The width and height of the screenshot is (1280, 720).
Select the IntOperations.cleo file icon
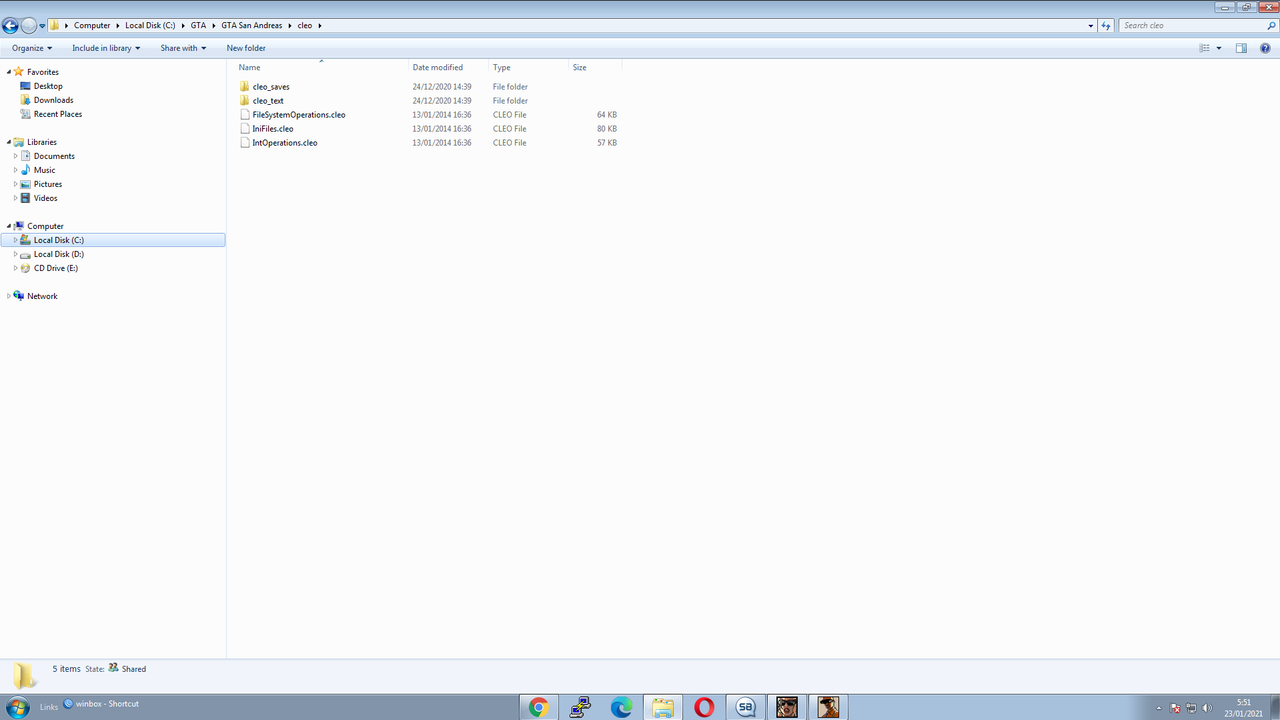click(x=245, y=143)
